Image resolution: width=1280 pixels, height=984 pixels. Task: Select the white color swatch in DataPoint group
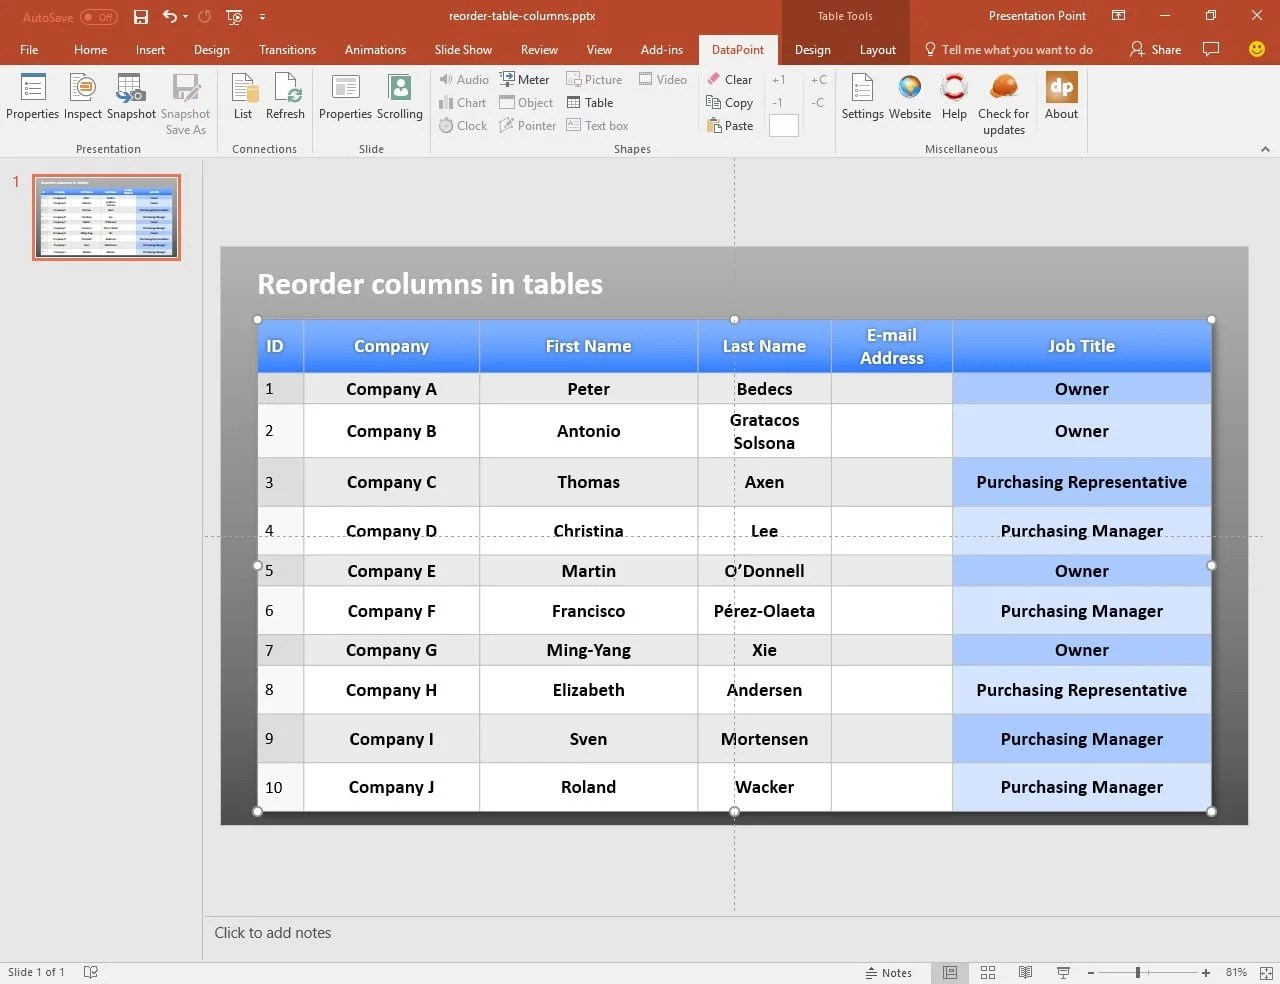click(x=783, y=125)
